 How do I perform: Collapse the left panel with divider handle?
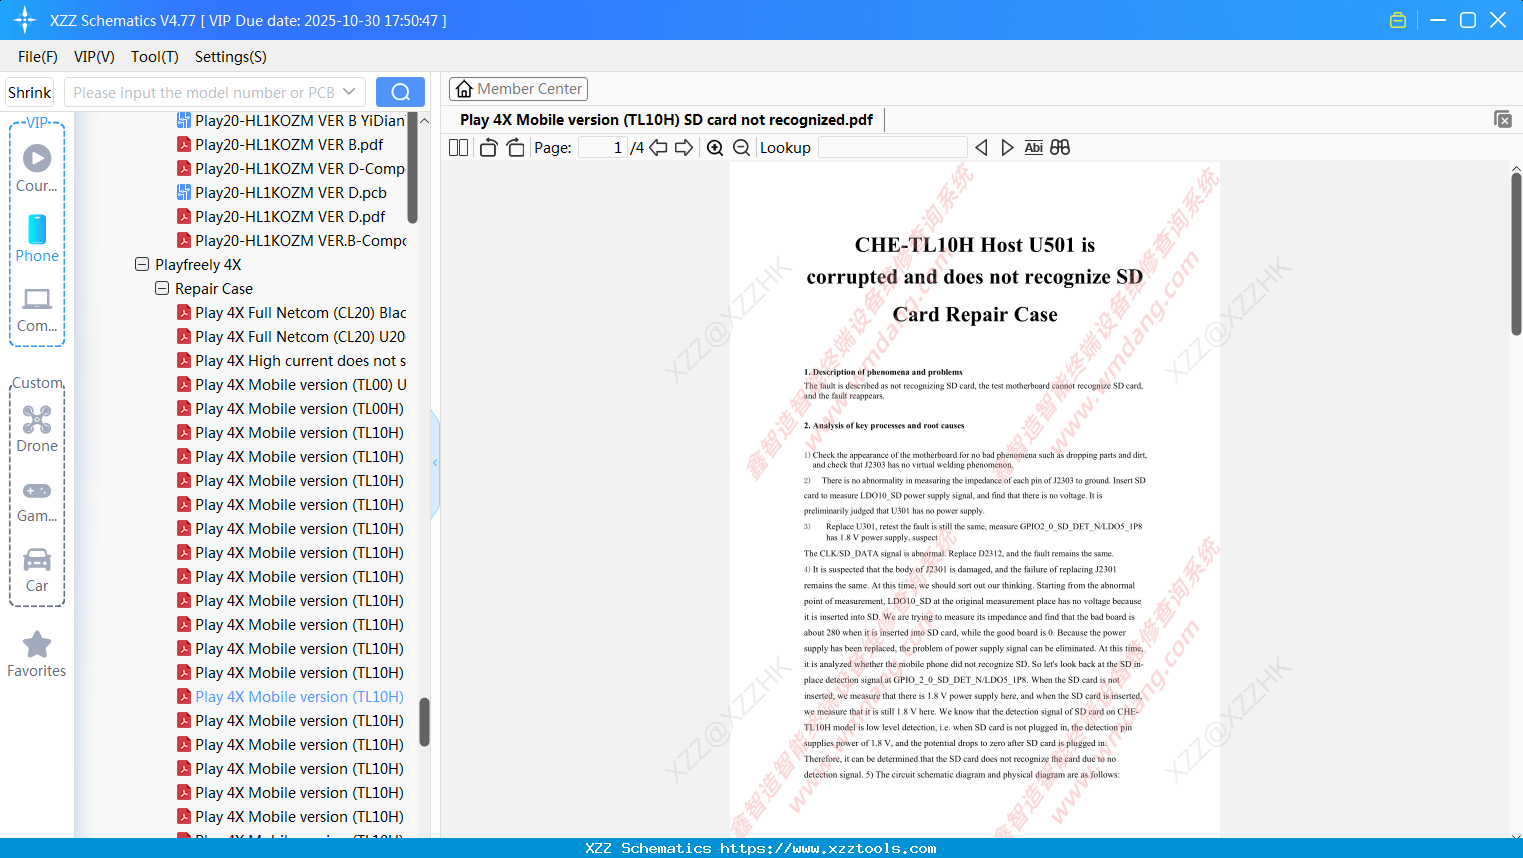(x=435, y=463)
